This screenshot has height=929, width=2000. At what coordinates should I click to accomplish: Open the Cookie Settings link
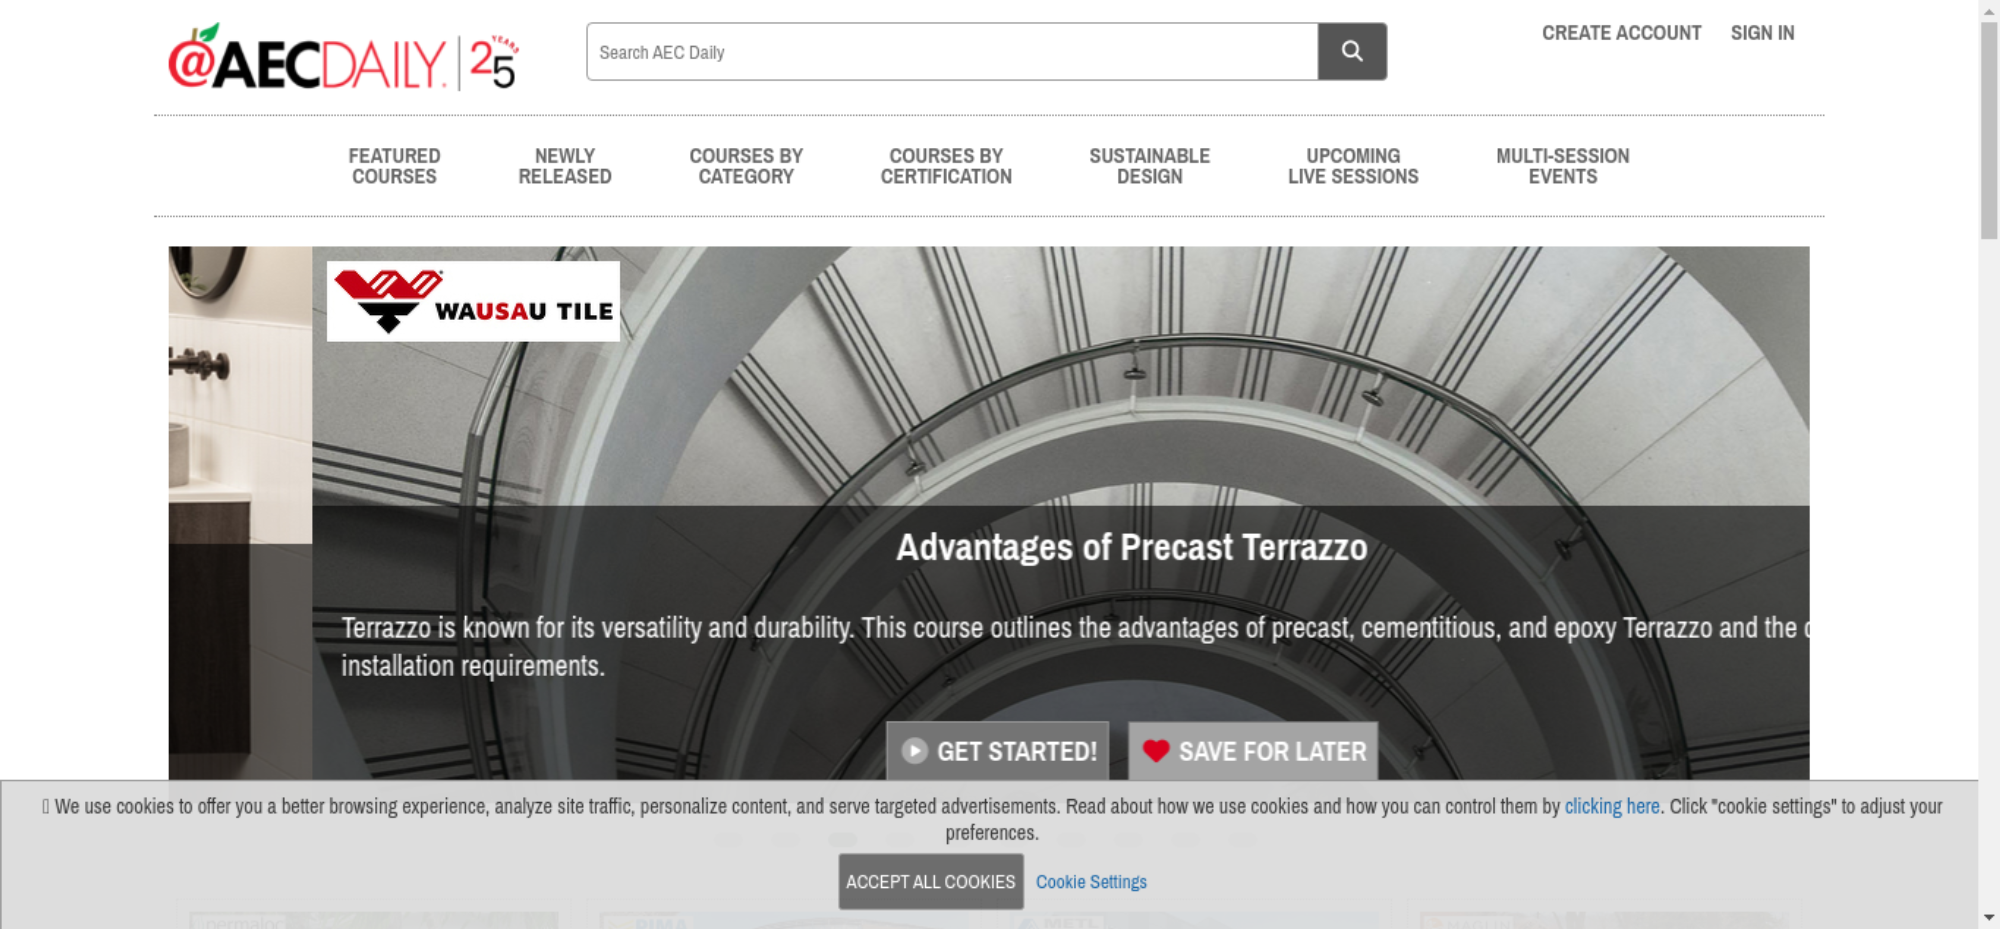(x=1091, y=881)
